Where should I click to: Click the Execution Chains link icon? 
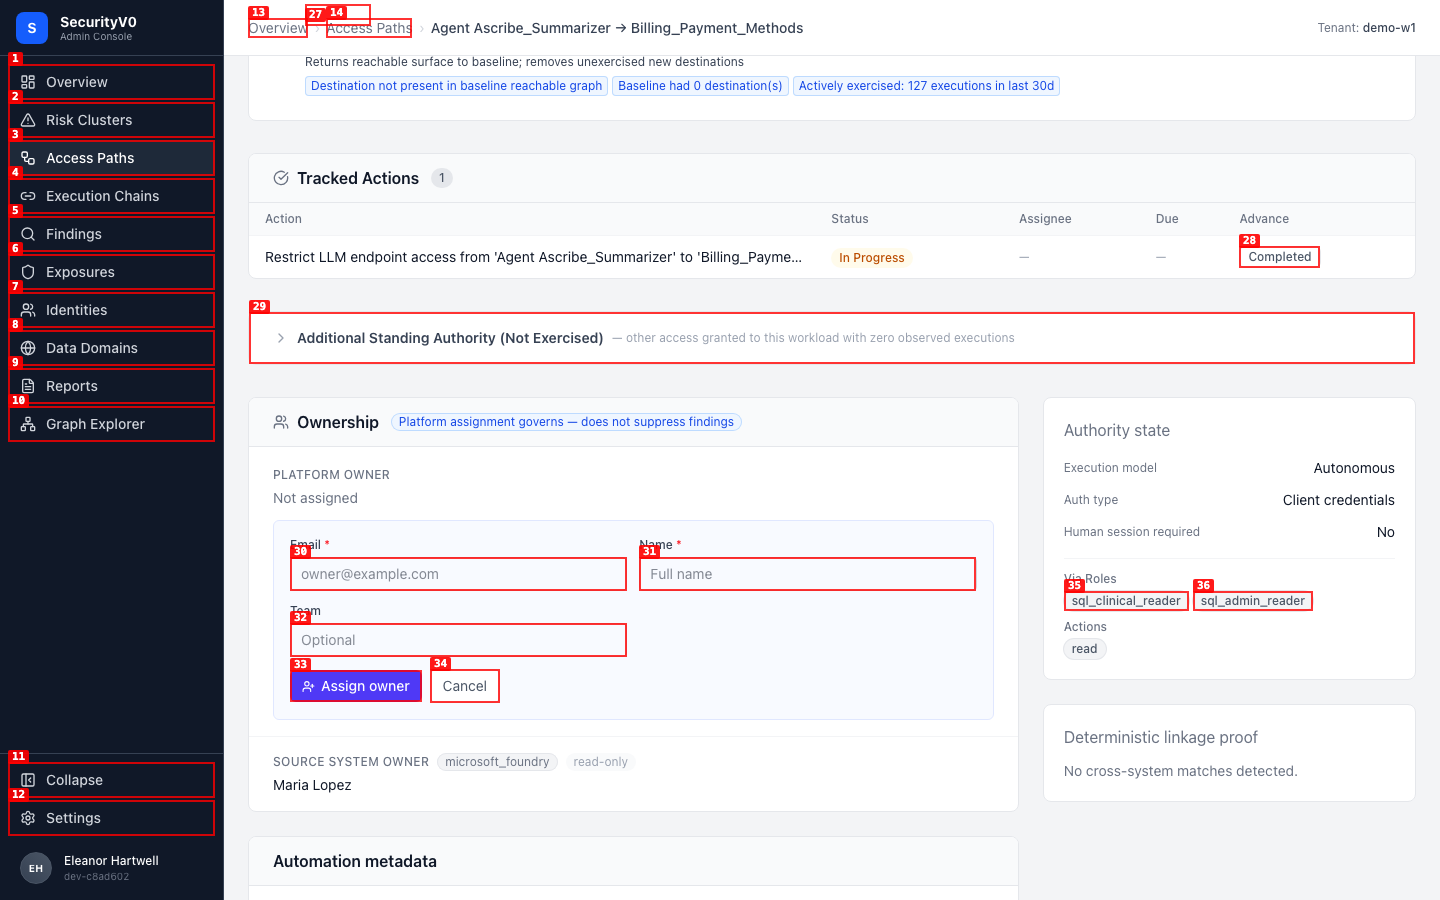(28, 196)
